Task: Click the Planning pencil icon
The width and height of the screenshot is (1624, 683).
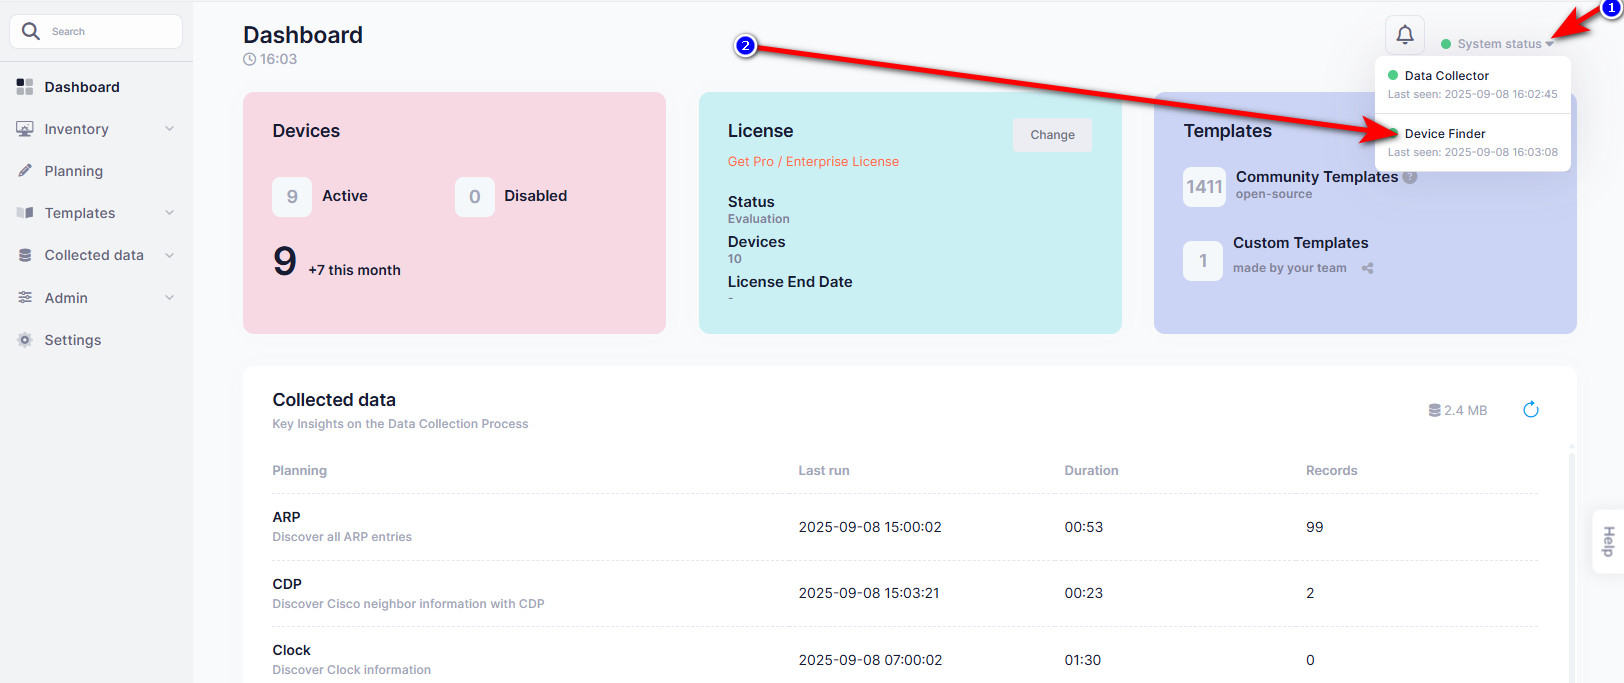Action: 25,171
